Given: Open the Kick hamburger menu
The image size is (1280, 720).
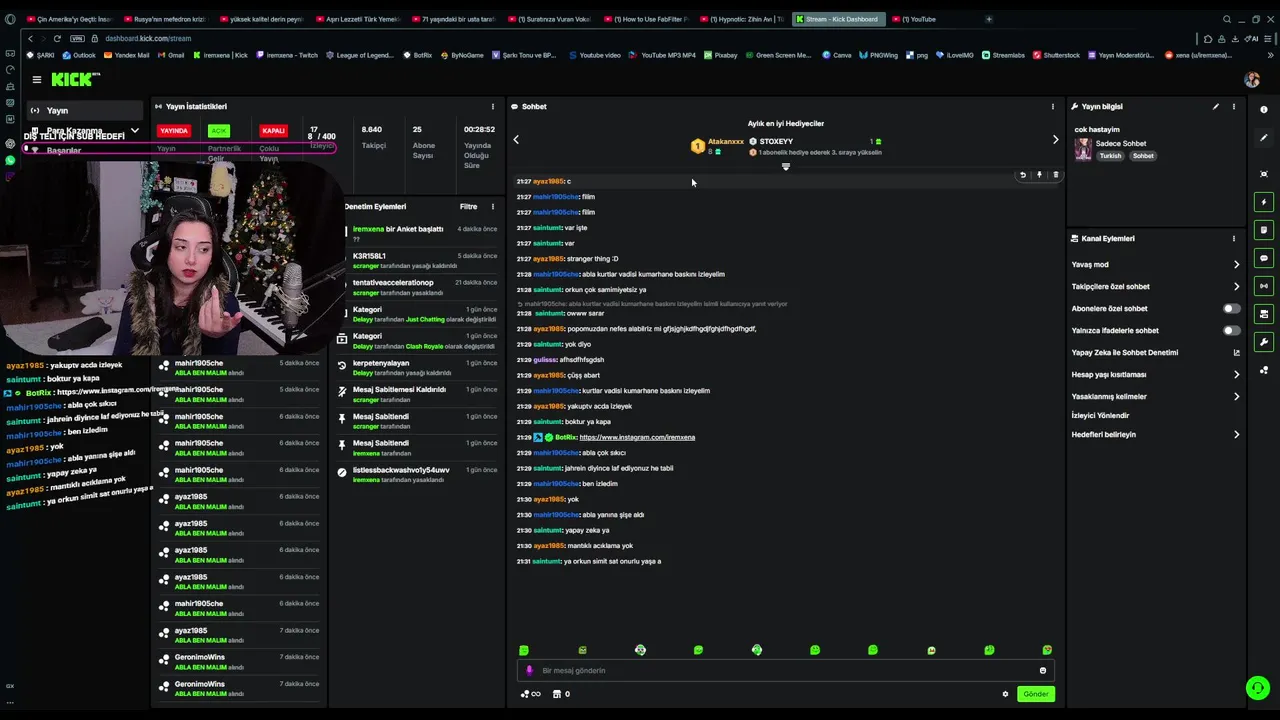Looking at the screenshot, I should (x=37, y=79).
